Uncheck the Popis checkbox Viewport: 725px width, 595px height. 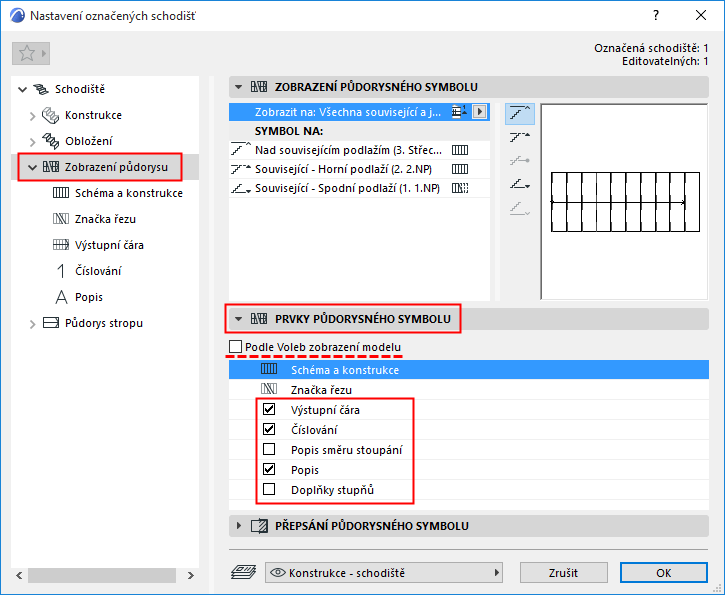269,469
